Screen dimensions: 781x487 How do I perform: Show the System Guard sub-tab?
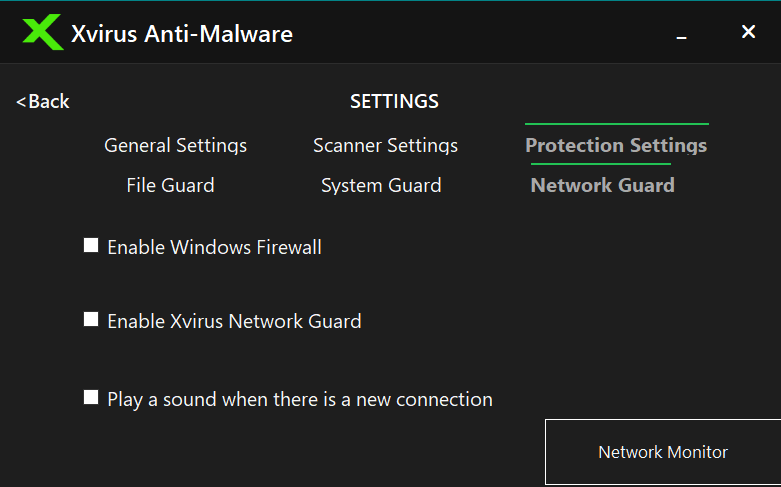pyautogui.click(x=381, y=185)
